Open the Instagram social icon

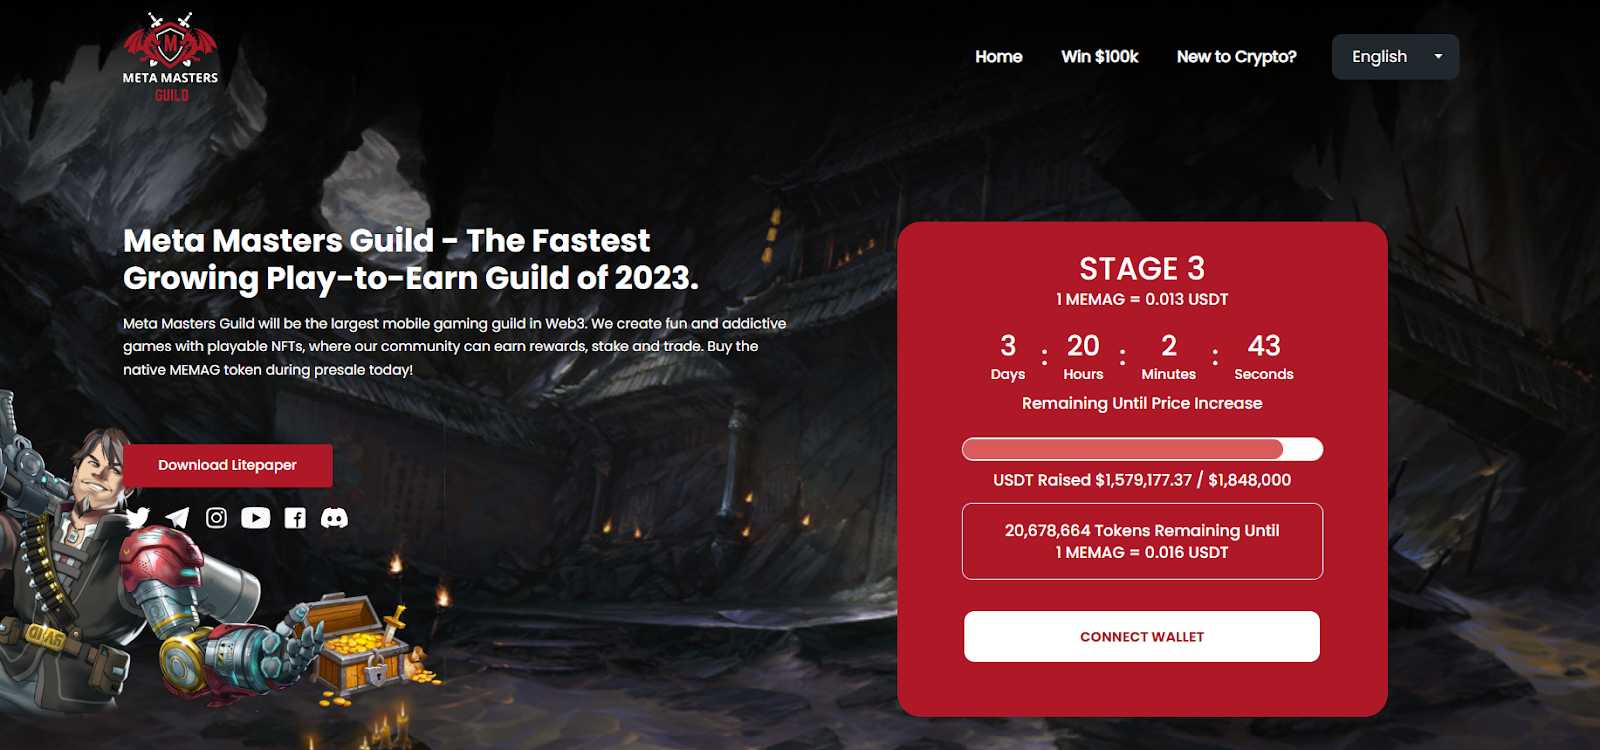click(216, 517)
